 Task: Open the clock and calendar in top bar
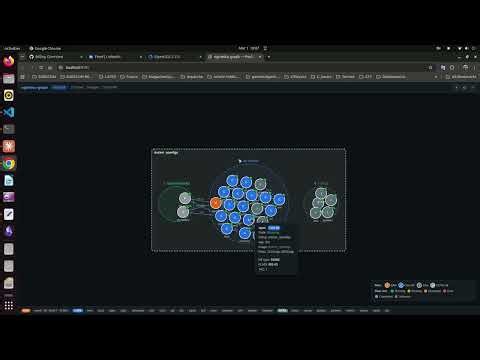point(249,48)
